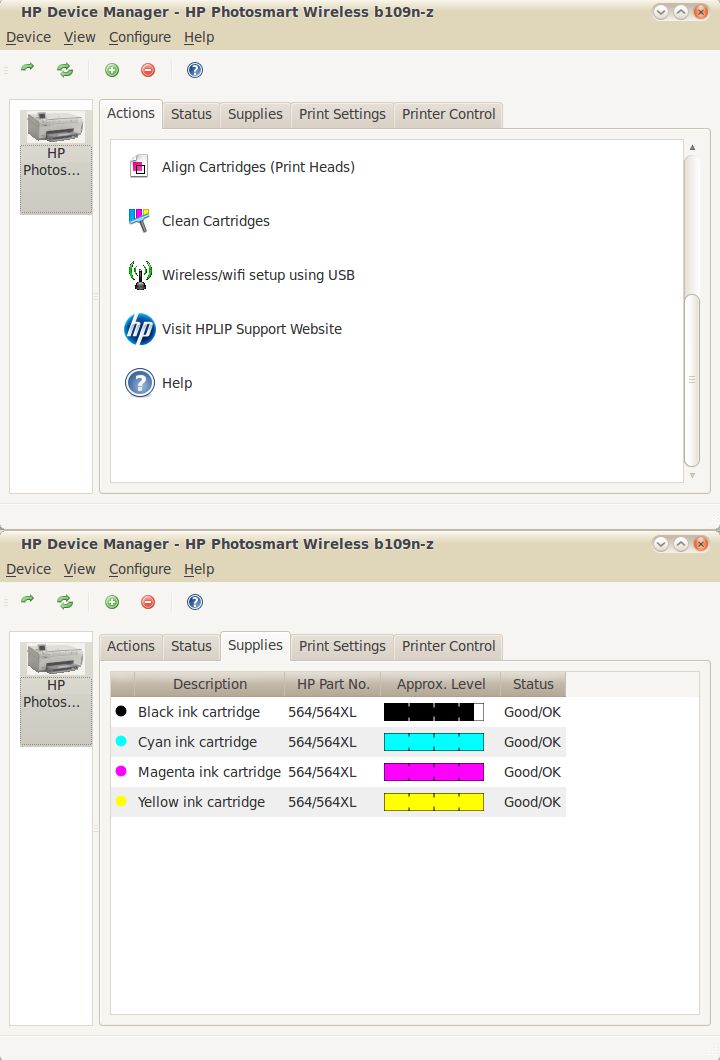Select HP Photosmart printer thumbnail in lower window
Screen dimensions: 720x1060
55,693
